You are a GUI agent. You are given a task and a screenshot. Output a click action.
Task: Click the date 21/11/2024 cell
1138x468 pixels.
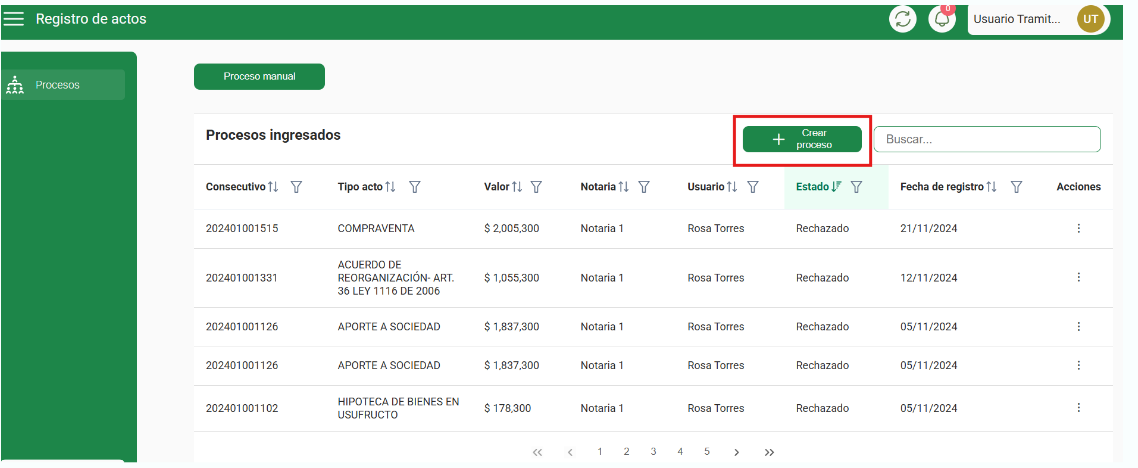point(929,229)
